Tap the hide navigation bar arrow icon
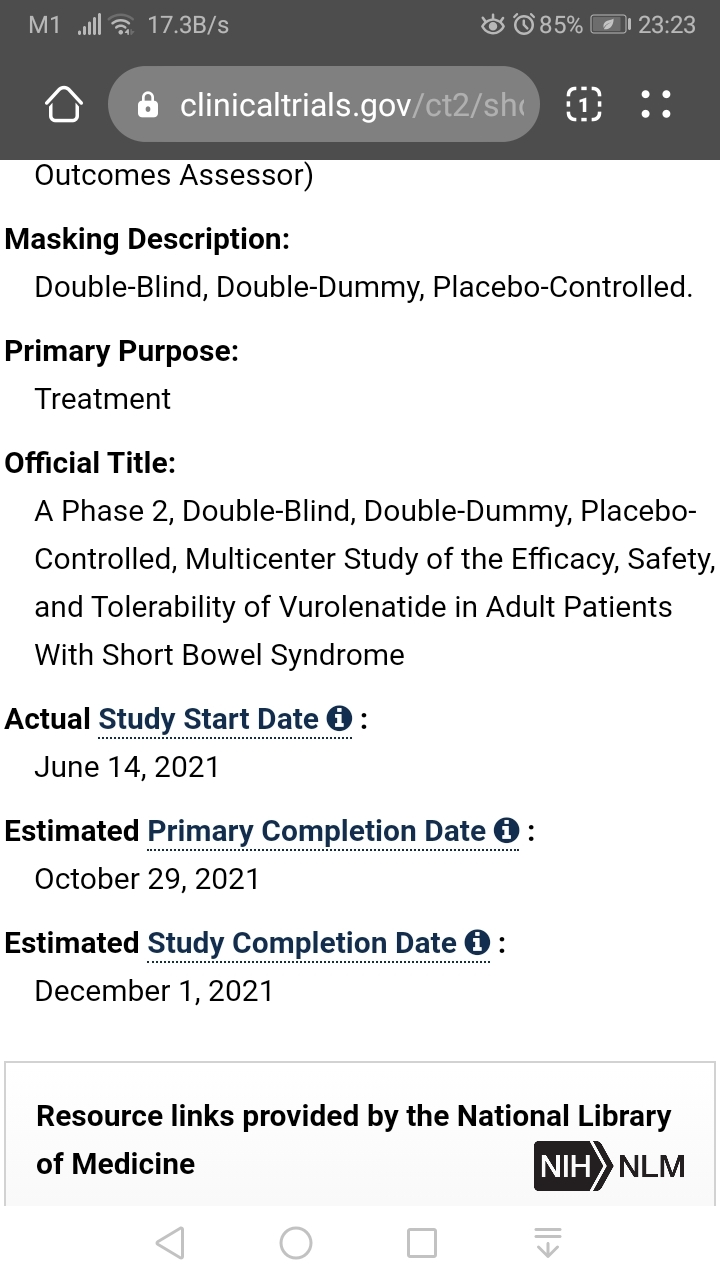The image size is (720, 1280). click(x=547, y=1243)
